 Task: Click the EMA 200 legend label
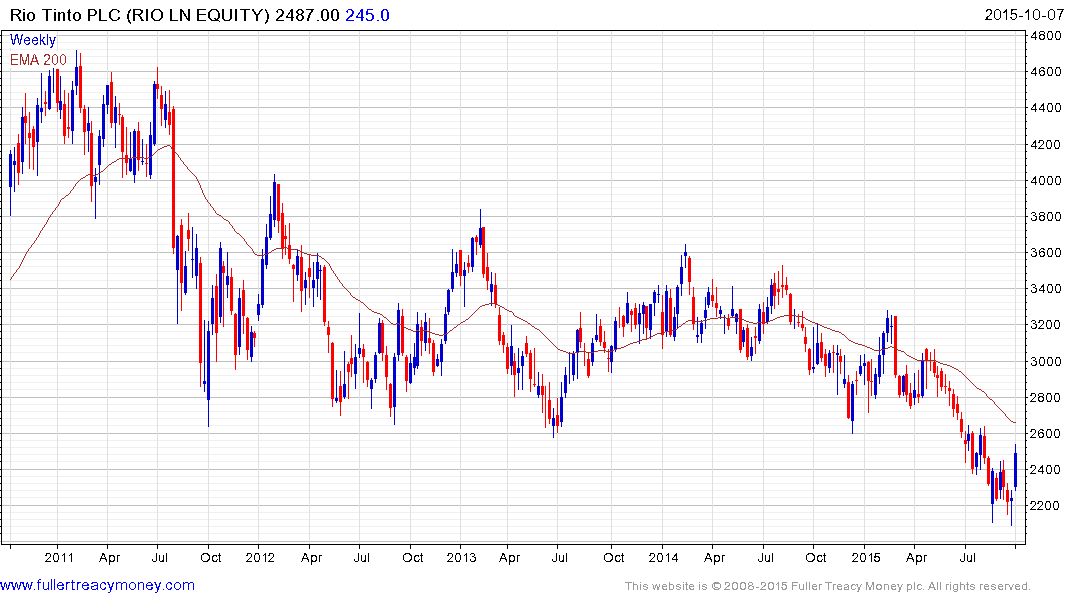(x=38, y=60)
